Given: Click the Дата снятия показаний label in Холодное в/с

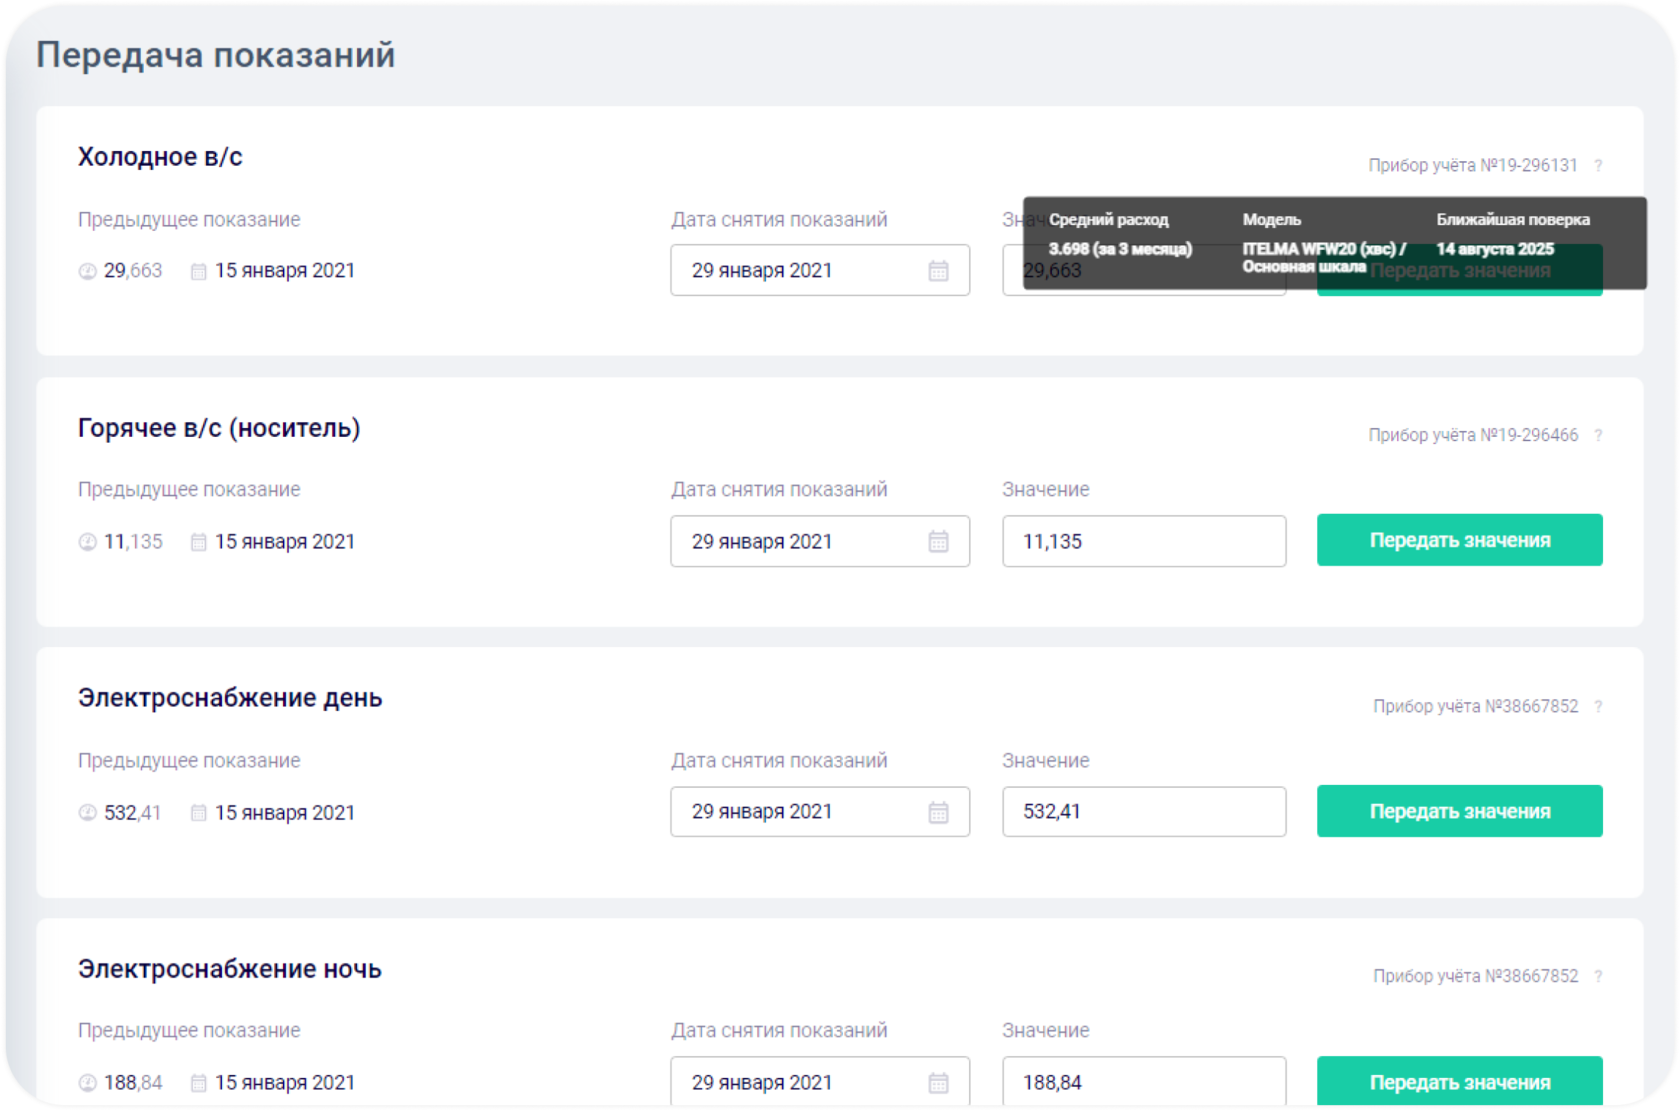Looking at the screenshot, I should [x=779, y=220].
